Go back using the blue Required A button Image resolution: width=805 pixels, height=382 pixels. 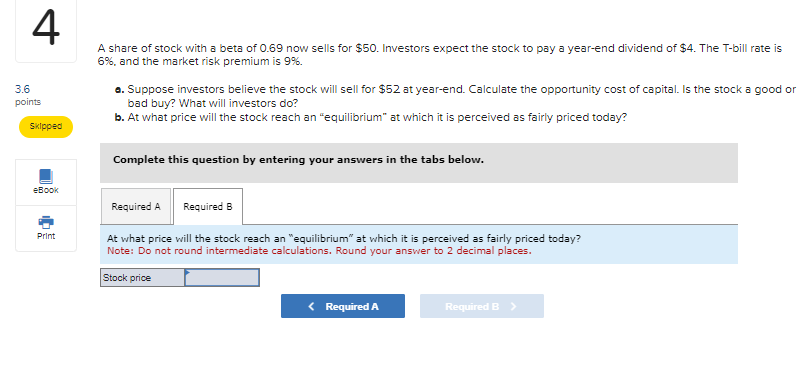tap(342, 306)
